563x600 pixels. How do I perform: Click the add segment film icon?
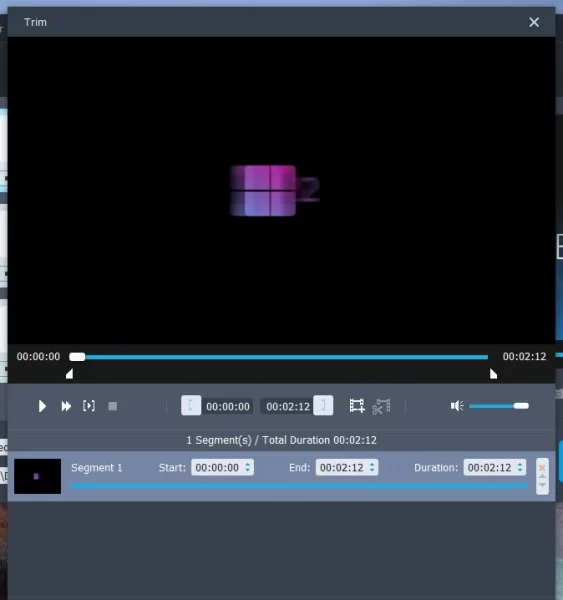(357, 406)
